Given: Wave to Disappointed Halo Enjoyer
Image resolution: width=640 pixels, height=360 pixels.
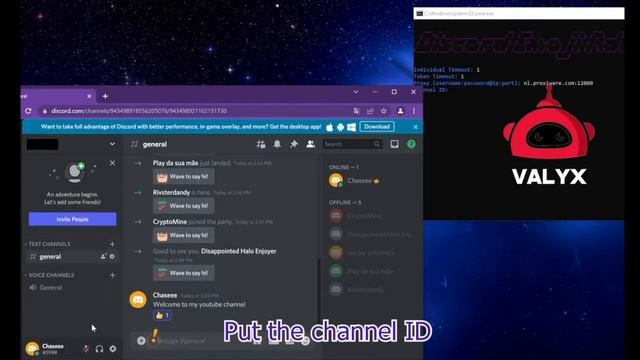Looking at the screenshot, I should [184, 273].
